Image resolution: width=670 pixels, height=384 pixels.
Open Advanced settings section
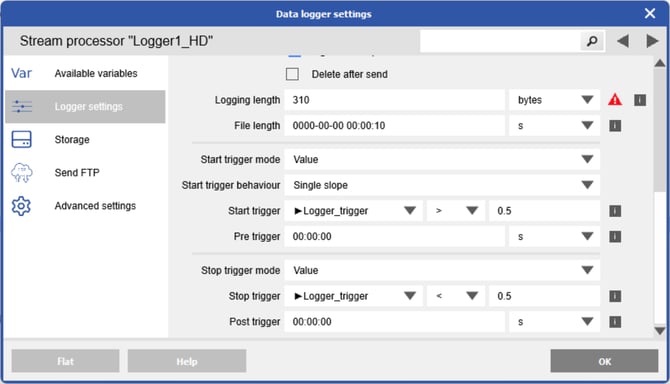point(85,206)
